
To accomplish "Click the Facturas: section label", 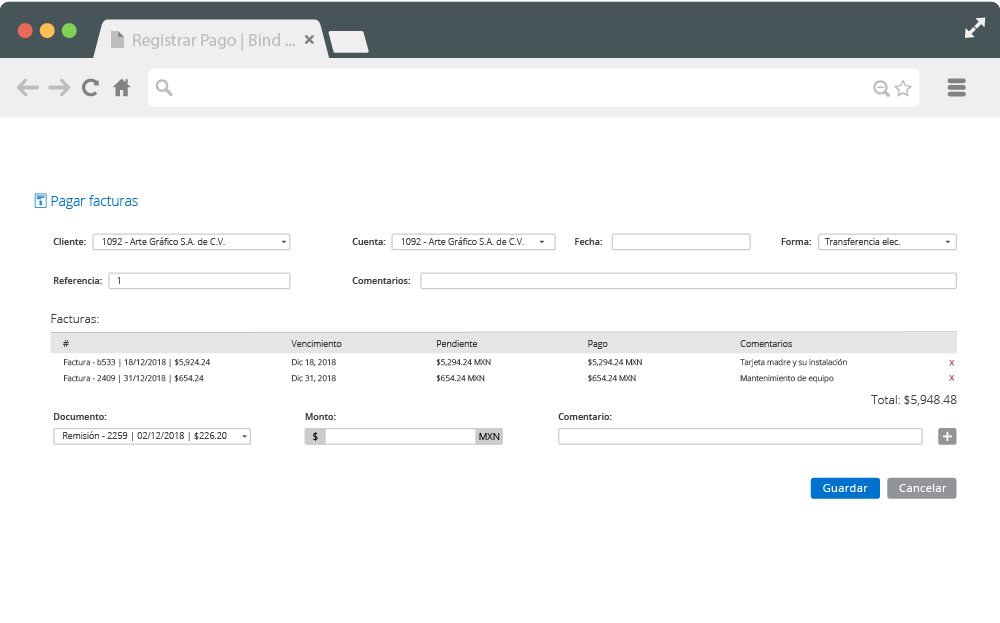I will 75,319.
